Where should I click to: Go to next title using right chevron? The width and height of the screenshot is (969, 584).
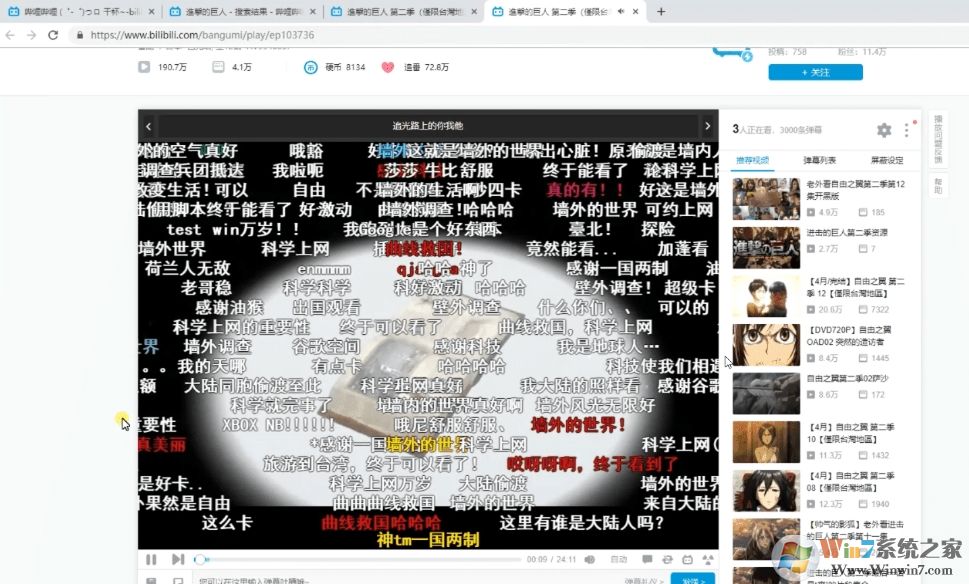[708, 126]
